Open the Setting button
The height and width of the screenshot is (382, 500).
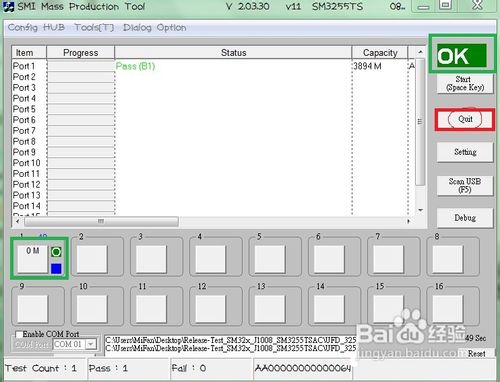click(x=465, y=152)
